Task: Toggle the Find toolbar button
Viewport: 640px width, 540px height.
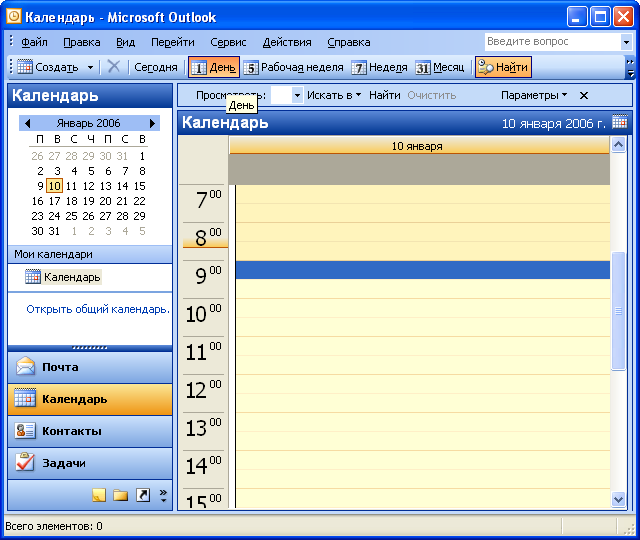Action: (503, 67)
